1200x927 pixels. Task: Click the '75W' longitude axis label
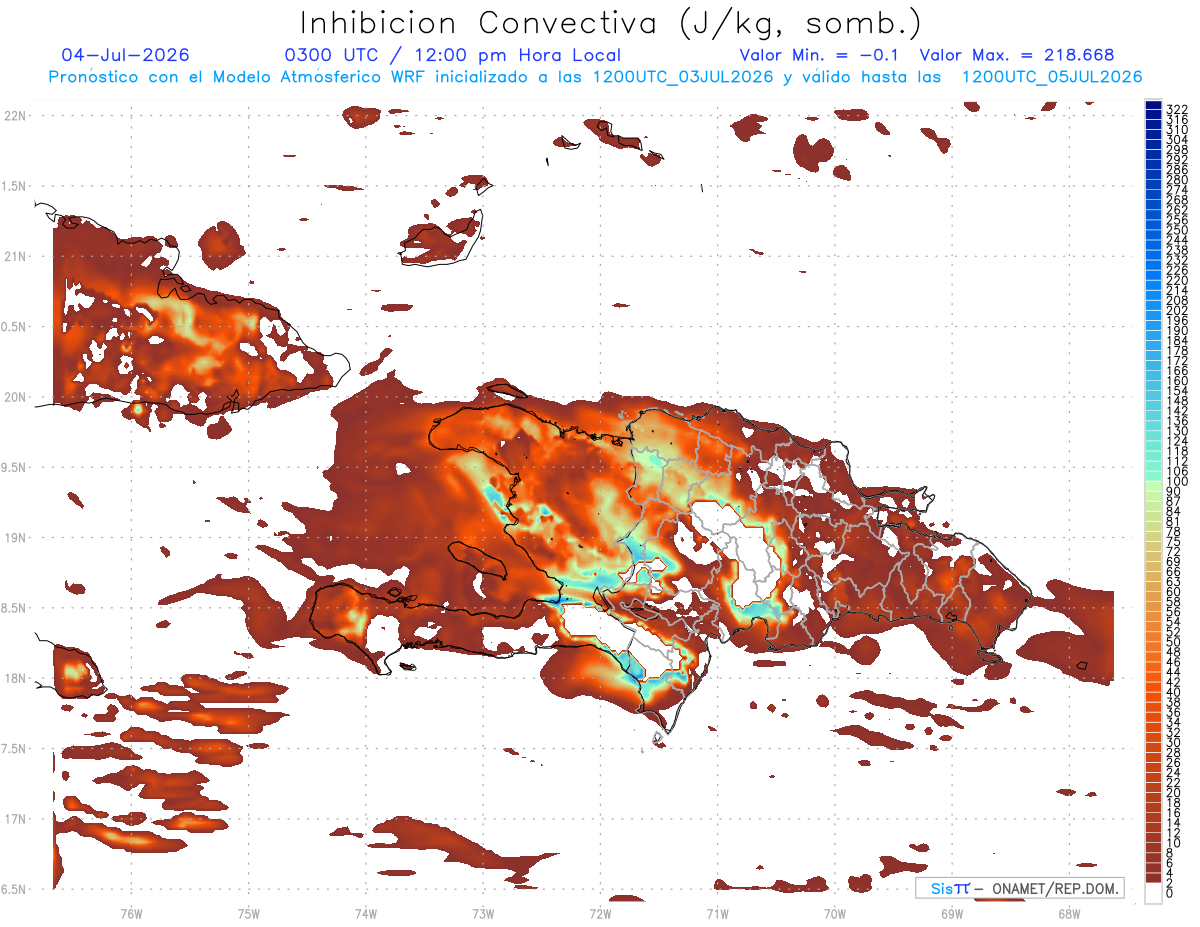(248, 914)
